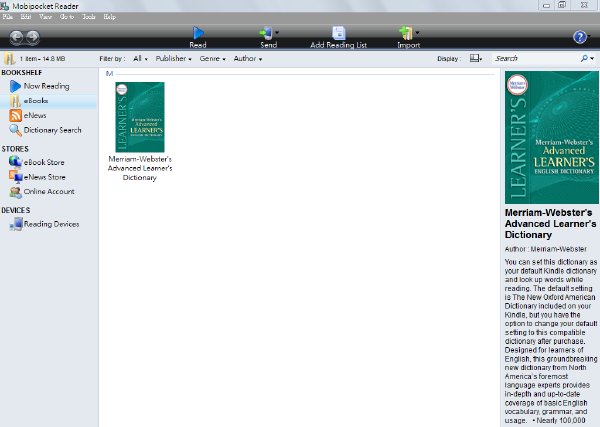Open Online Account
The width and height of the screenshot is (600, 427).
49,191
